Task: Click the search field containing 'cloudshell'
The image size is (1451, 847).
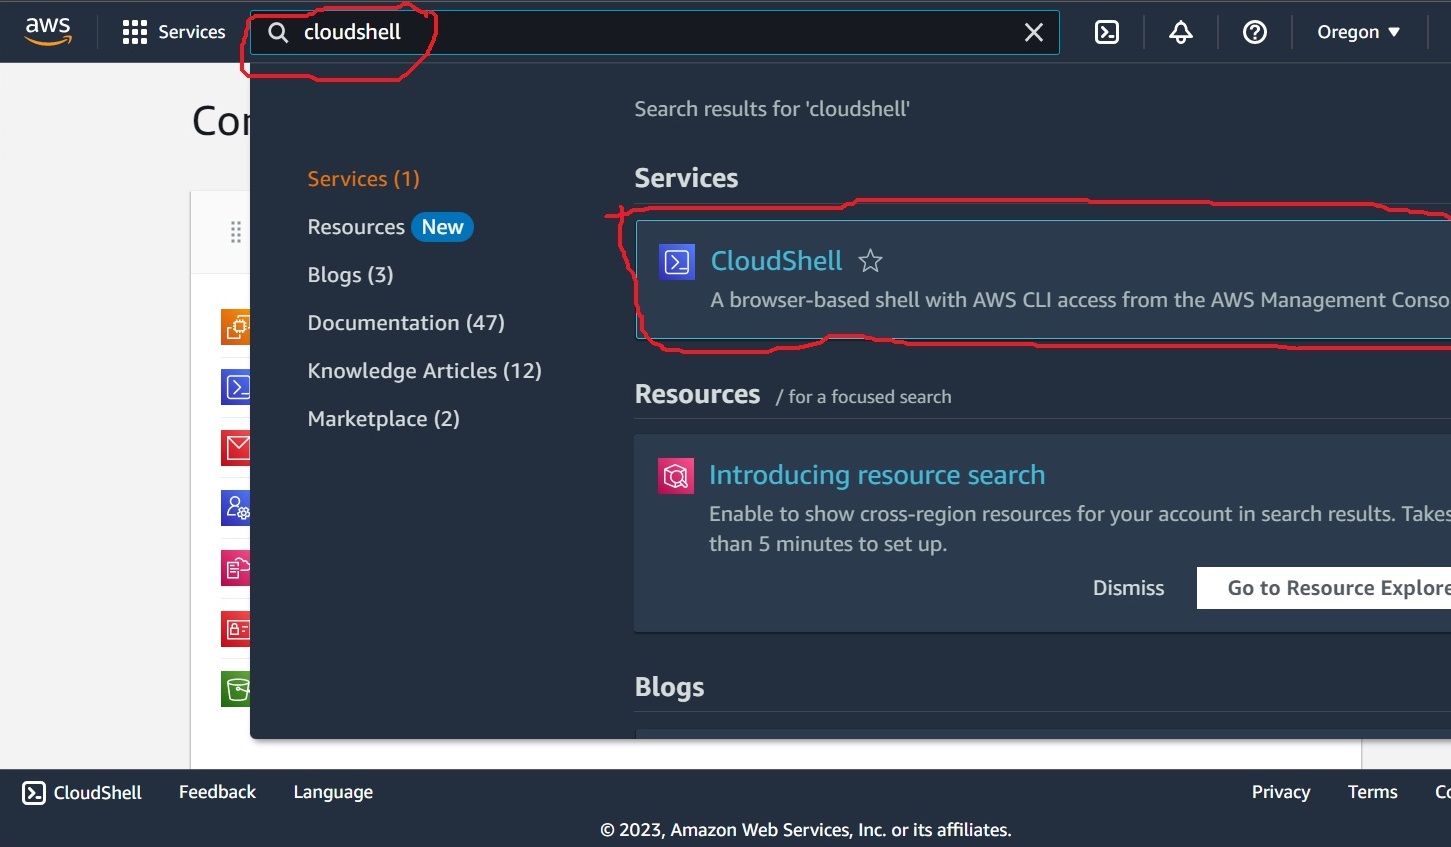Action: [x=655, y=32]
